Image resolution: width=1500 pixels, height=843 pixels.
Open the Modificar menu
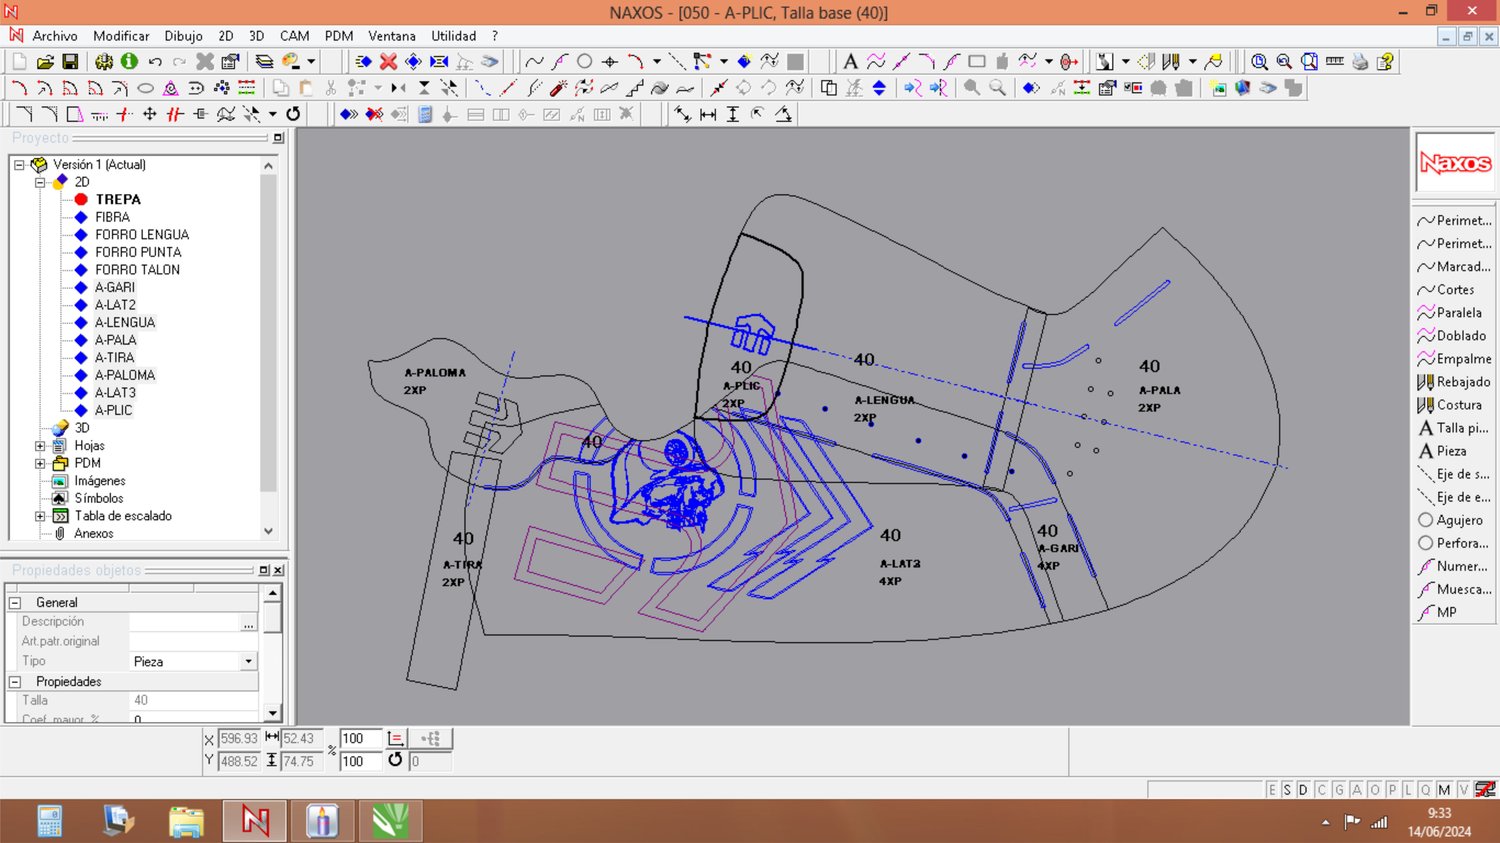pyautogui.click(x=121, y=36)
